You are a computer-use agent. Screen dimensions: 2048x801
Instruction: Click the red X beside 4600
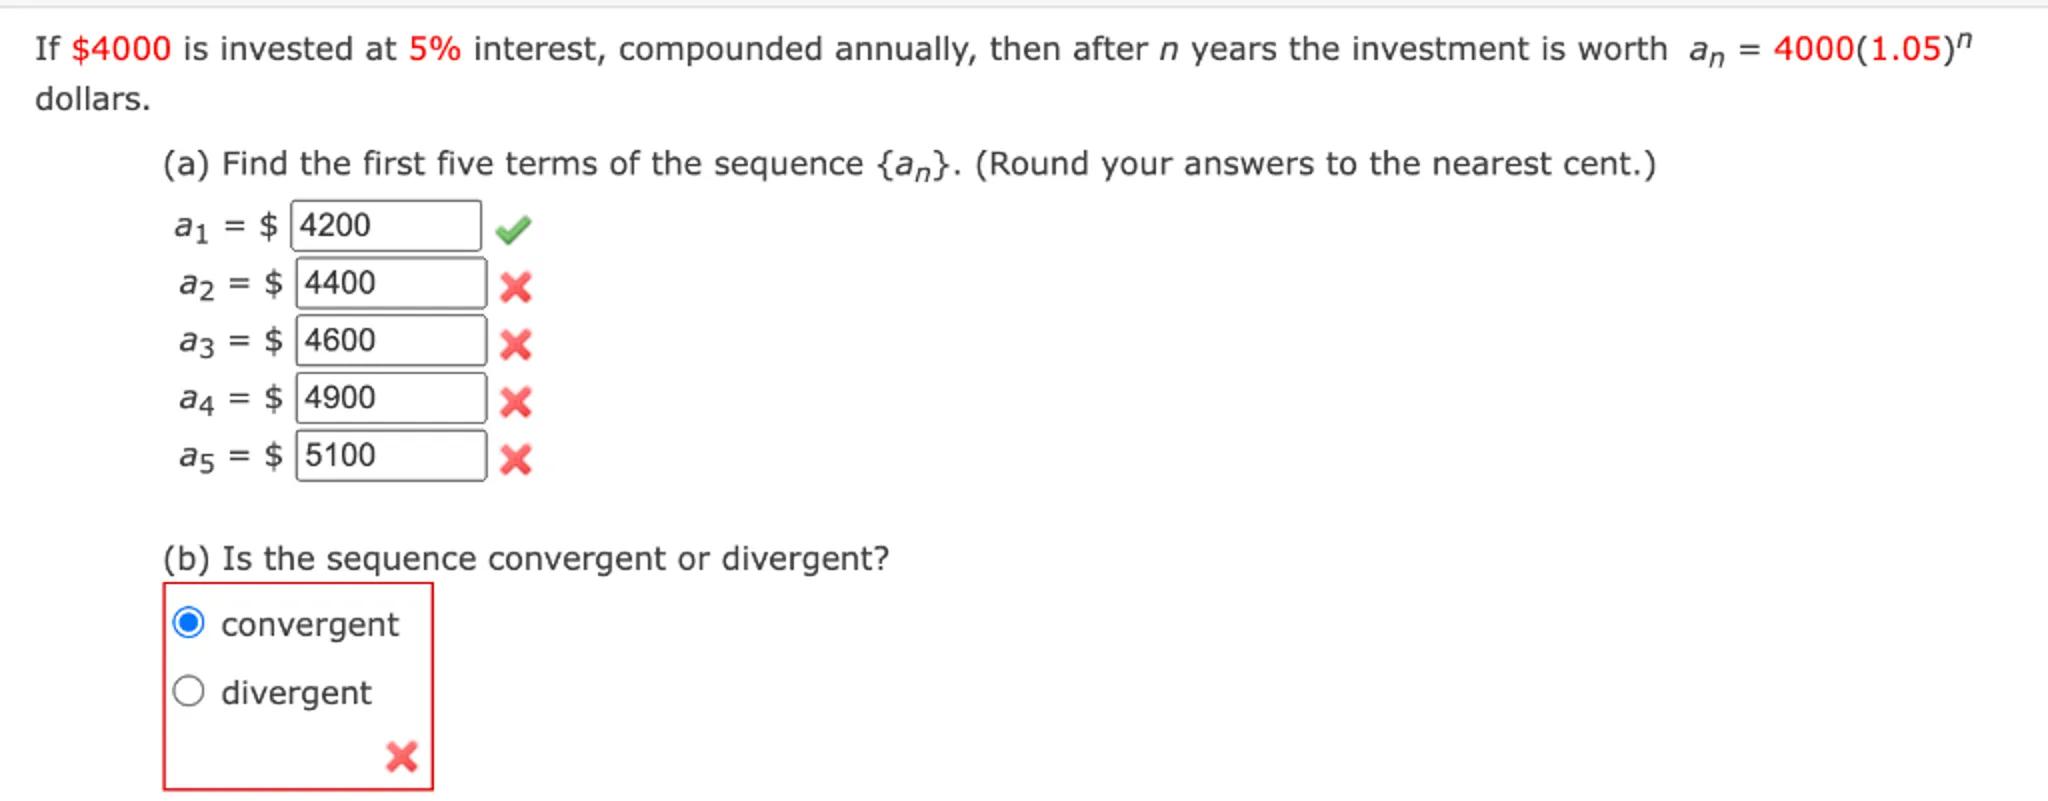(515, 345)
